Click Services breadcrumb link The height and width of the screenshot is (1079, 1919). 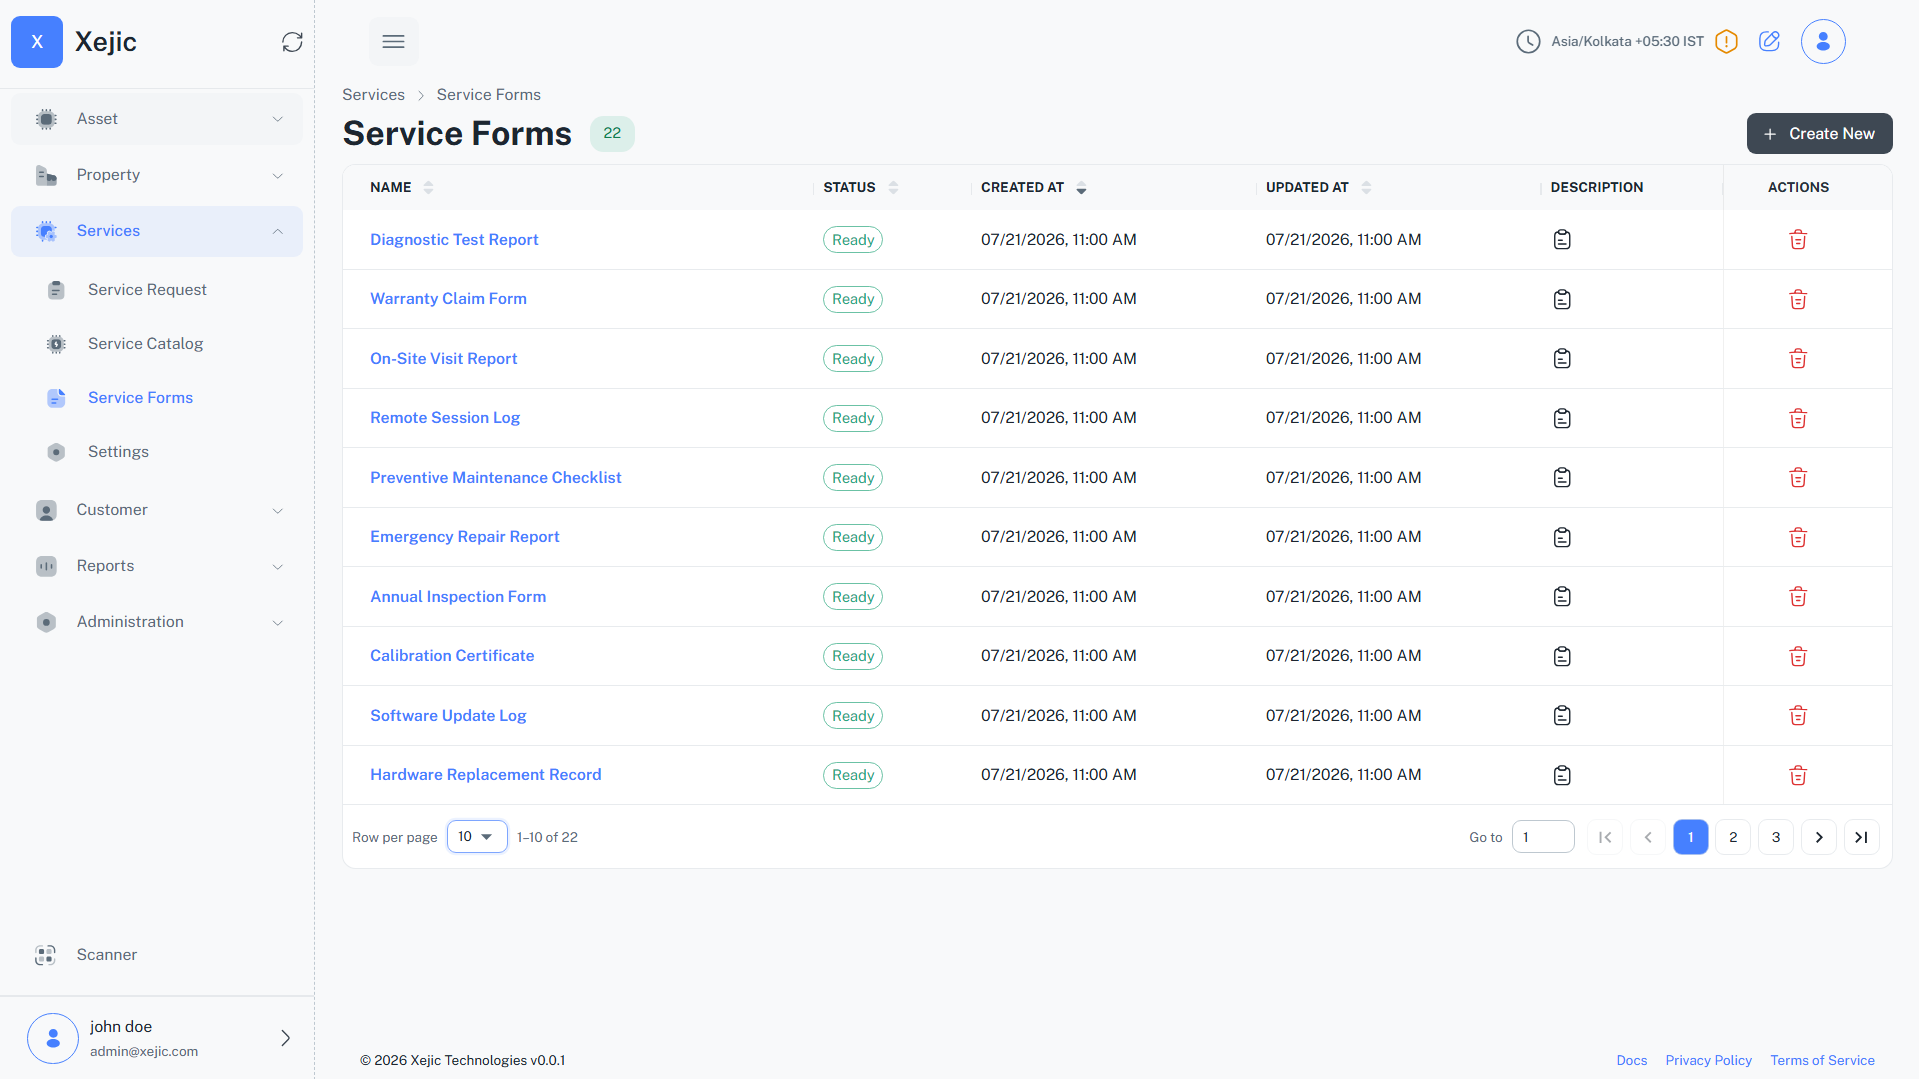click(x=373, y=95)
